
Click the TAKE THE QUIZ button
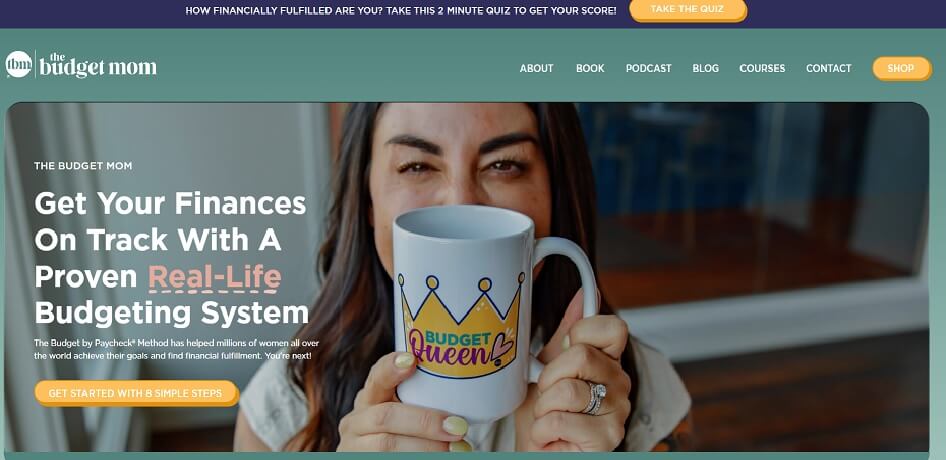(x=688, y=10)
